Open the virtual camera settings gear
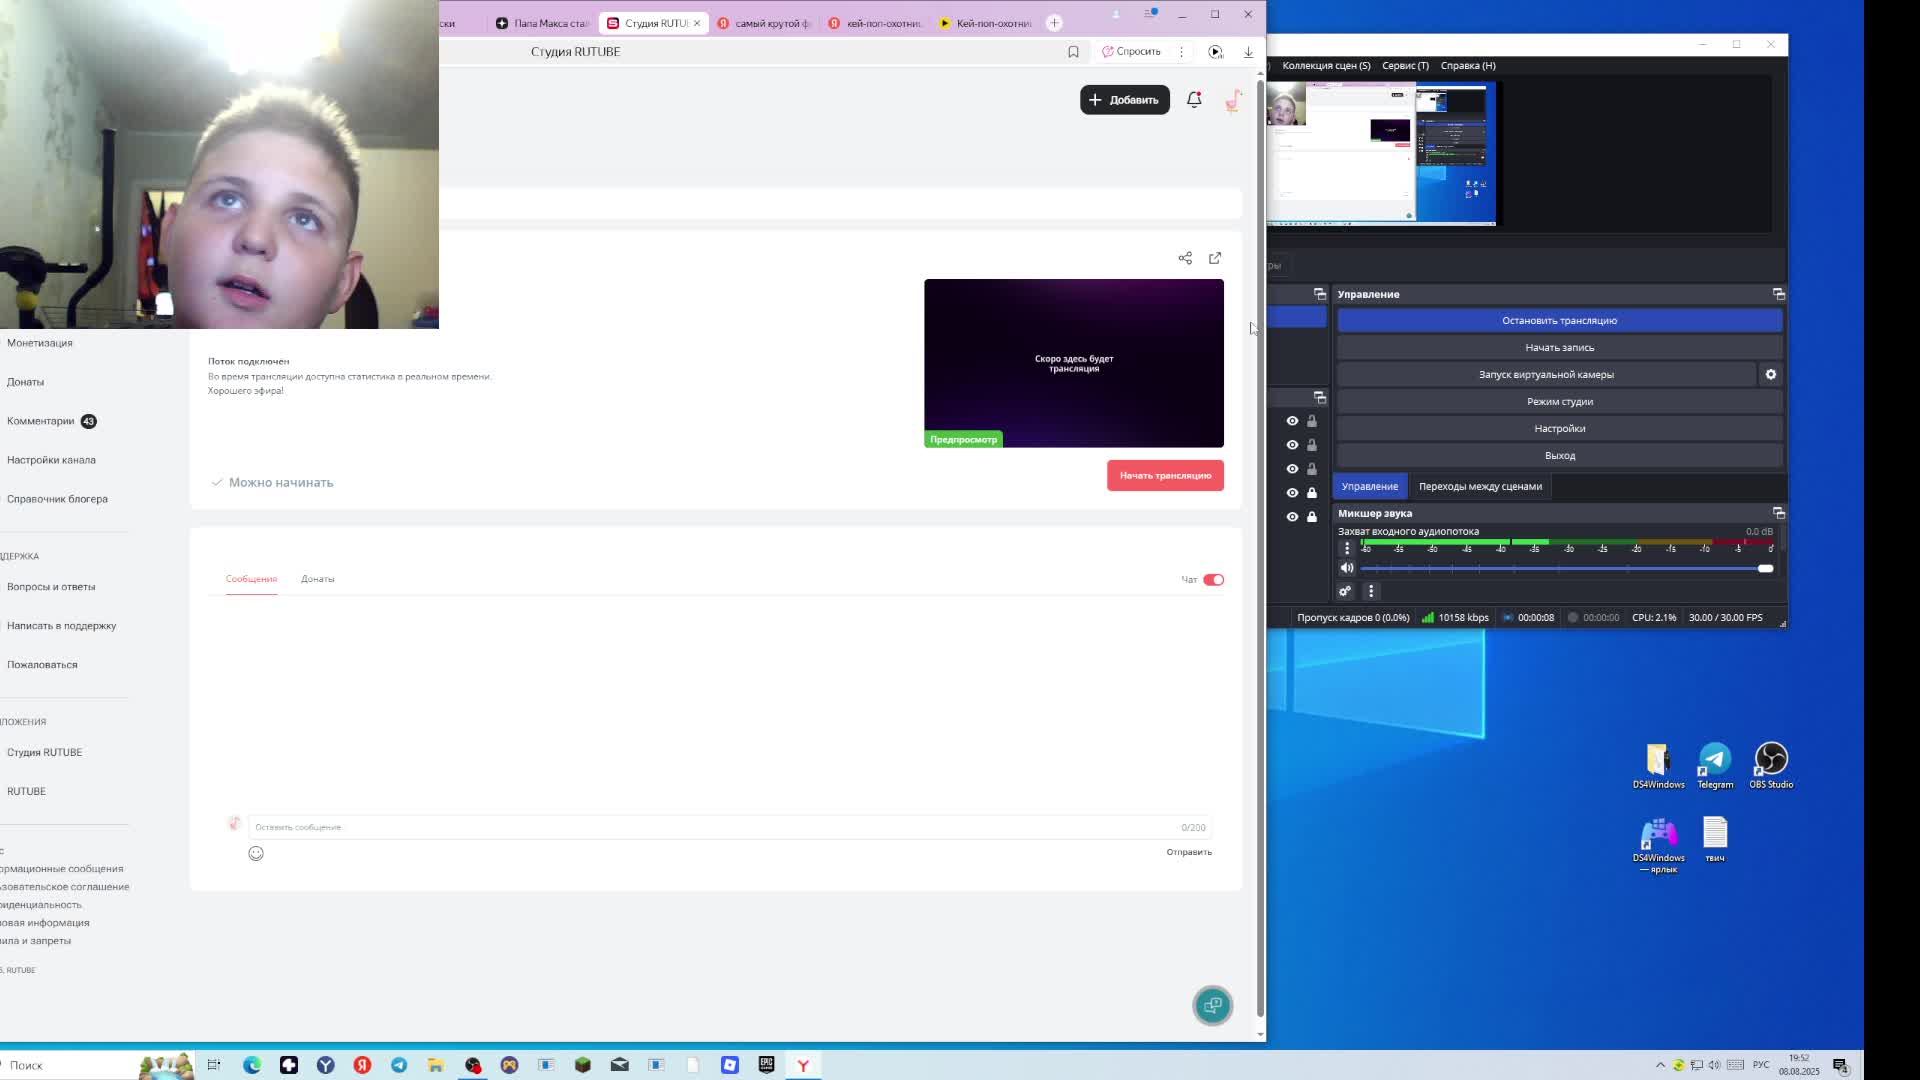 click(1770, 374)
